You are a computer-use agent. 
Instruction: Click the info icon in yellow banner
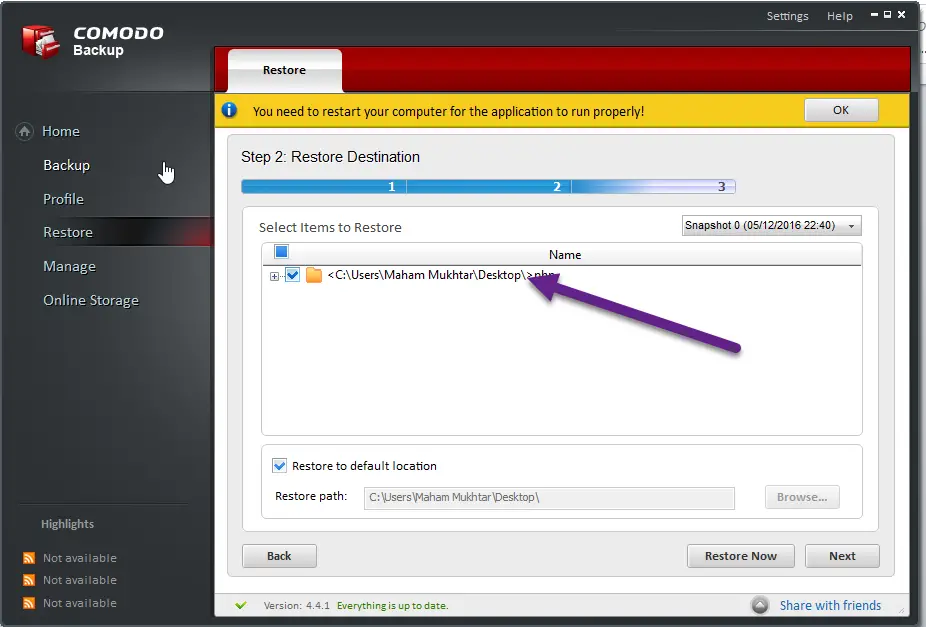(229, 110)
